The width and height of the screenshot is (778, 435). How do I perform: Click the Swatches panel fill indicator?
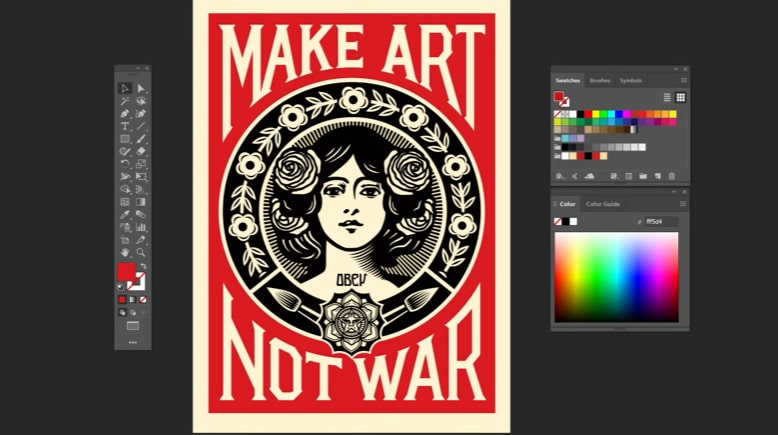coord(559,96)
